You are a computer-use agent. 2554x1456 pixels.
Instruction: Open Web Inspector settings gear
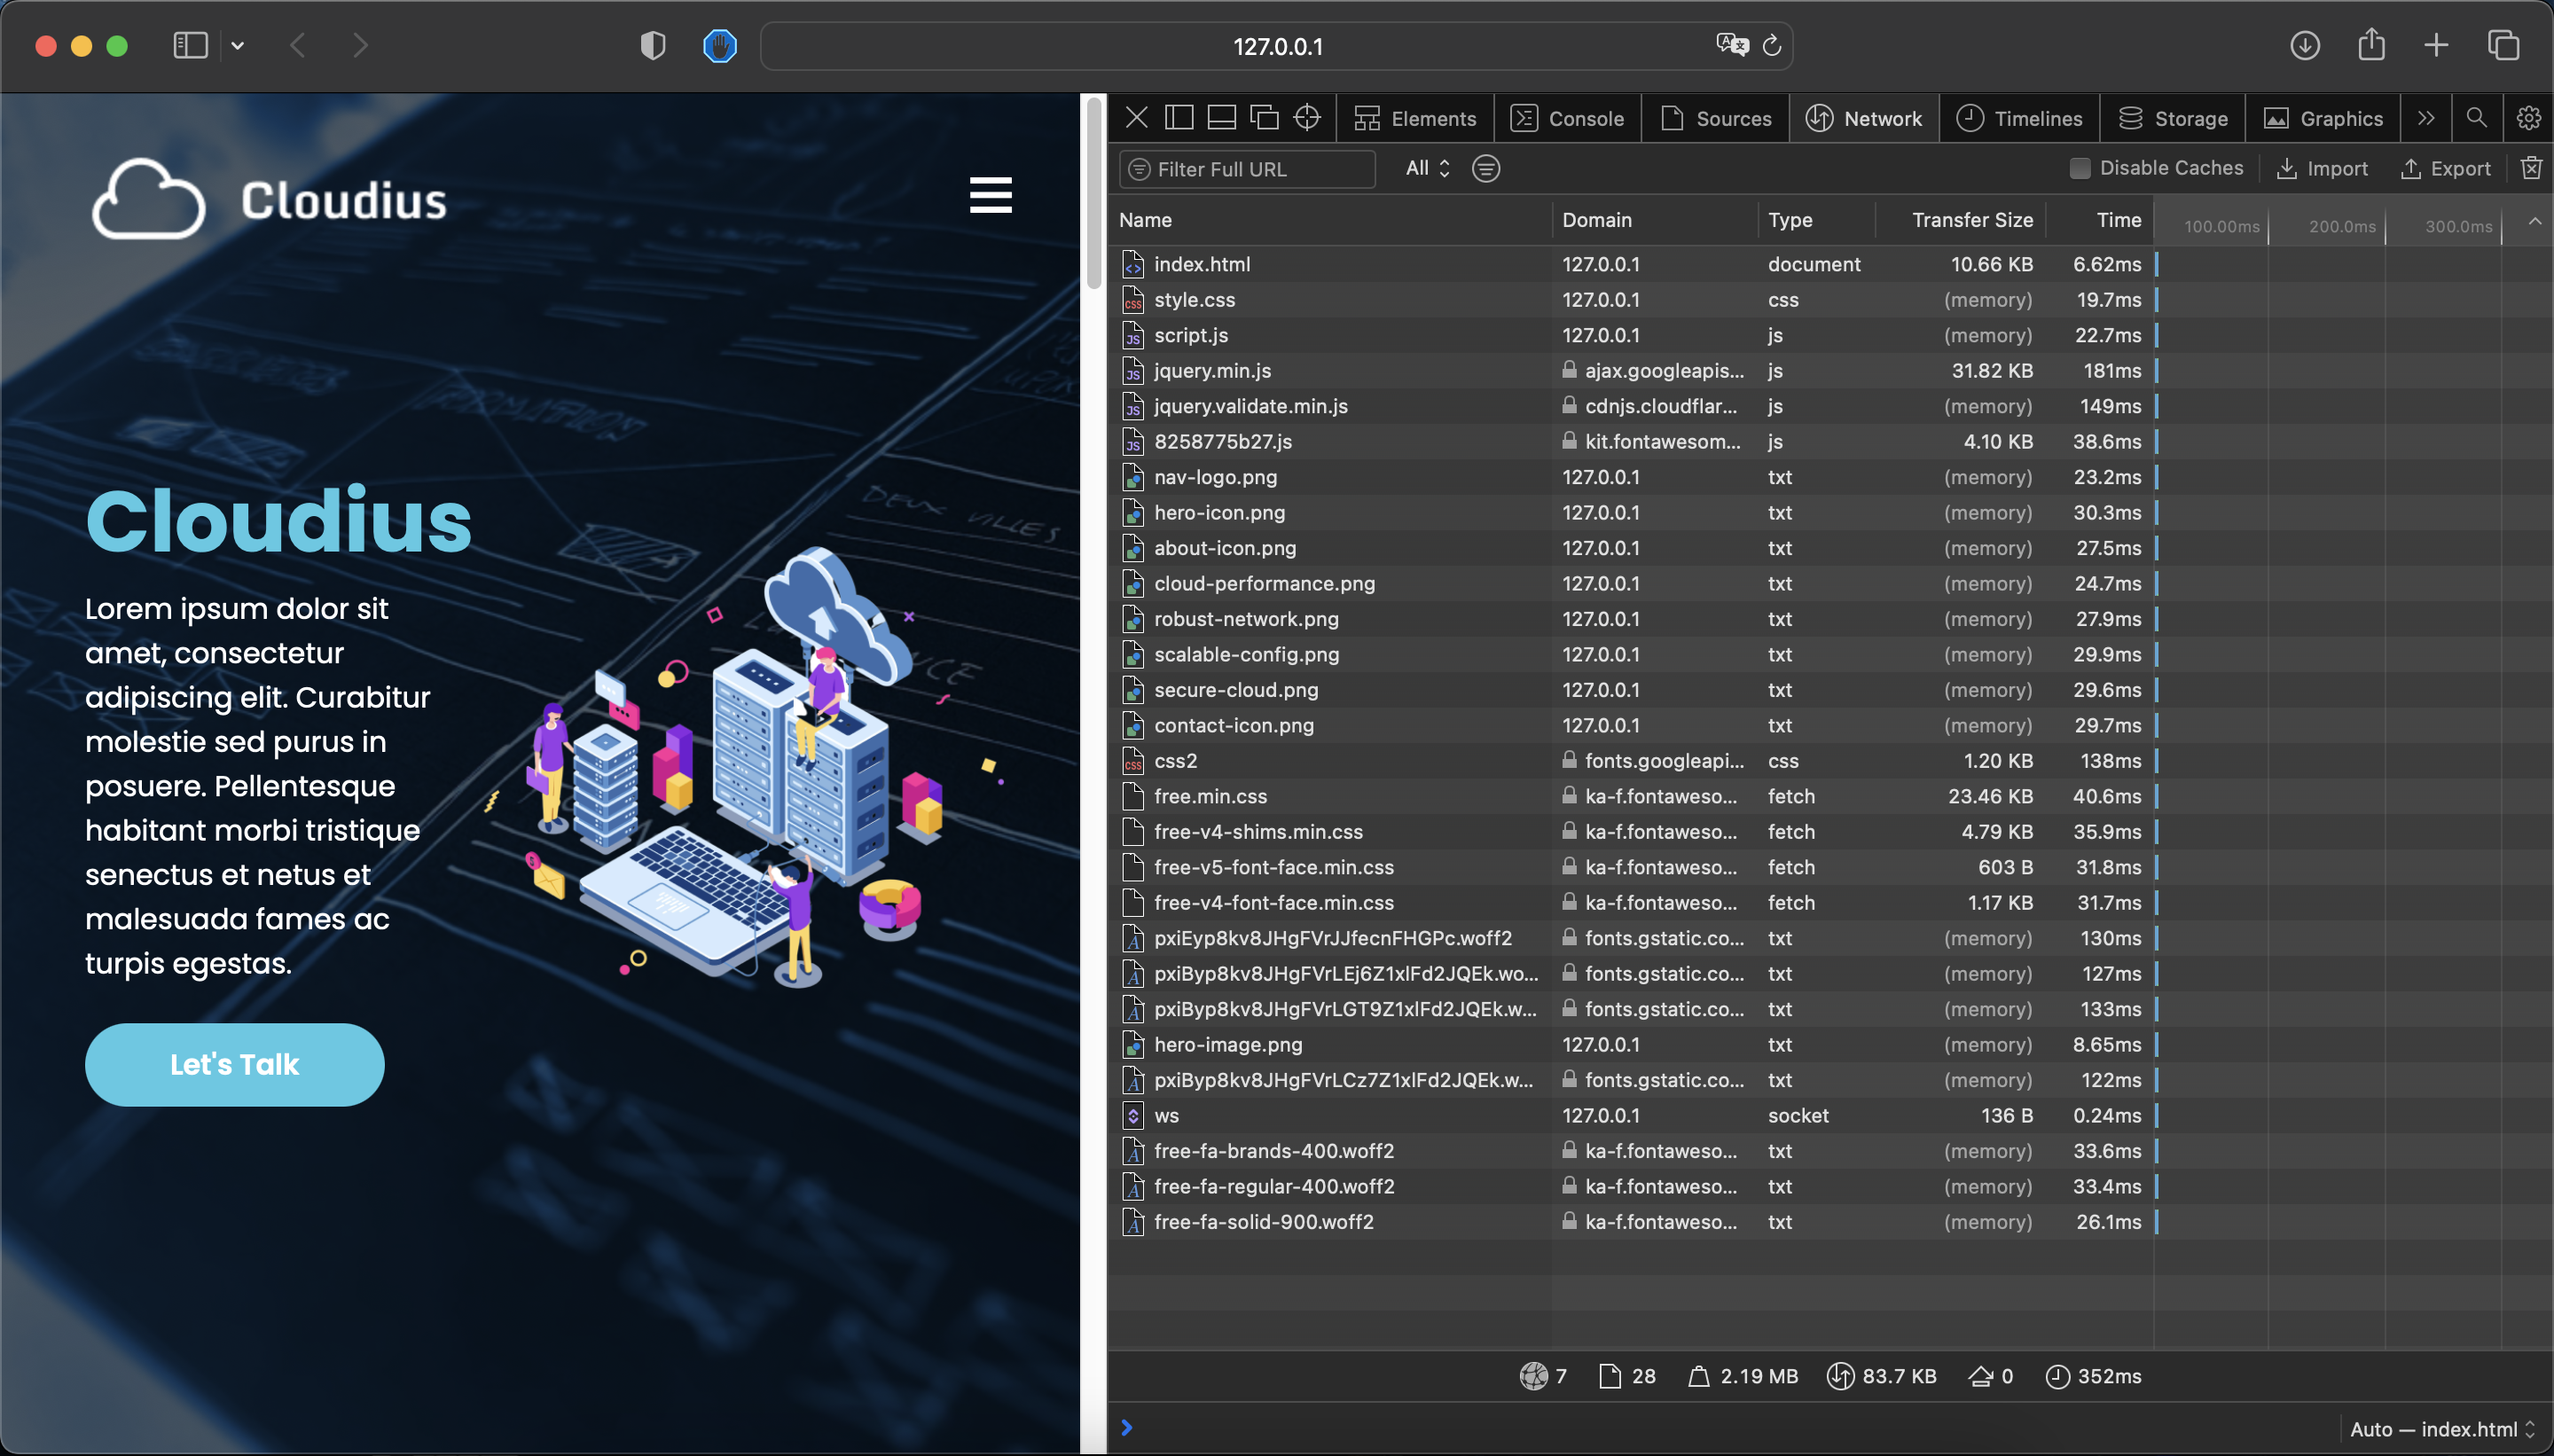pyautogui.click(x=2529, y=118)
